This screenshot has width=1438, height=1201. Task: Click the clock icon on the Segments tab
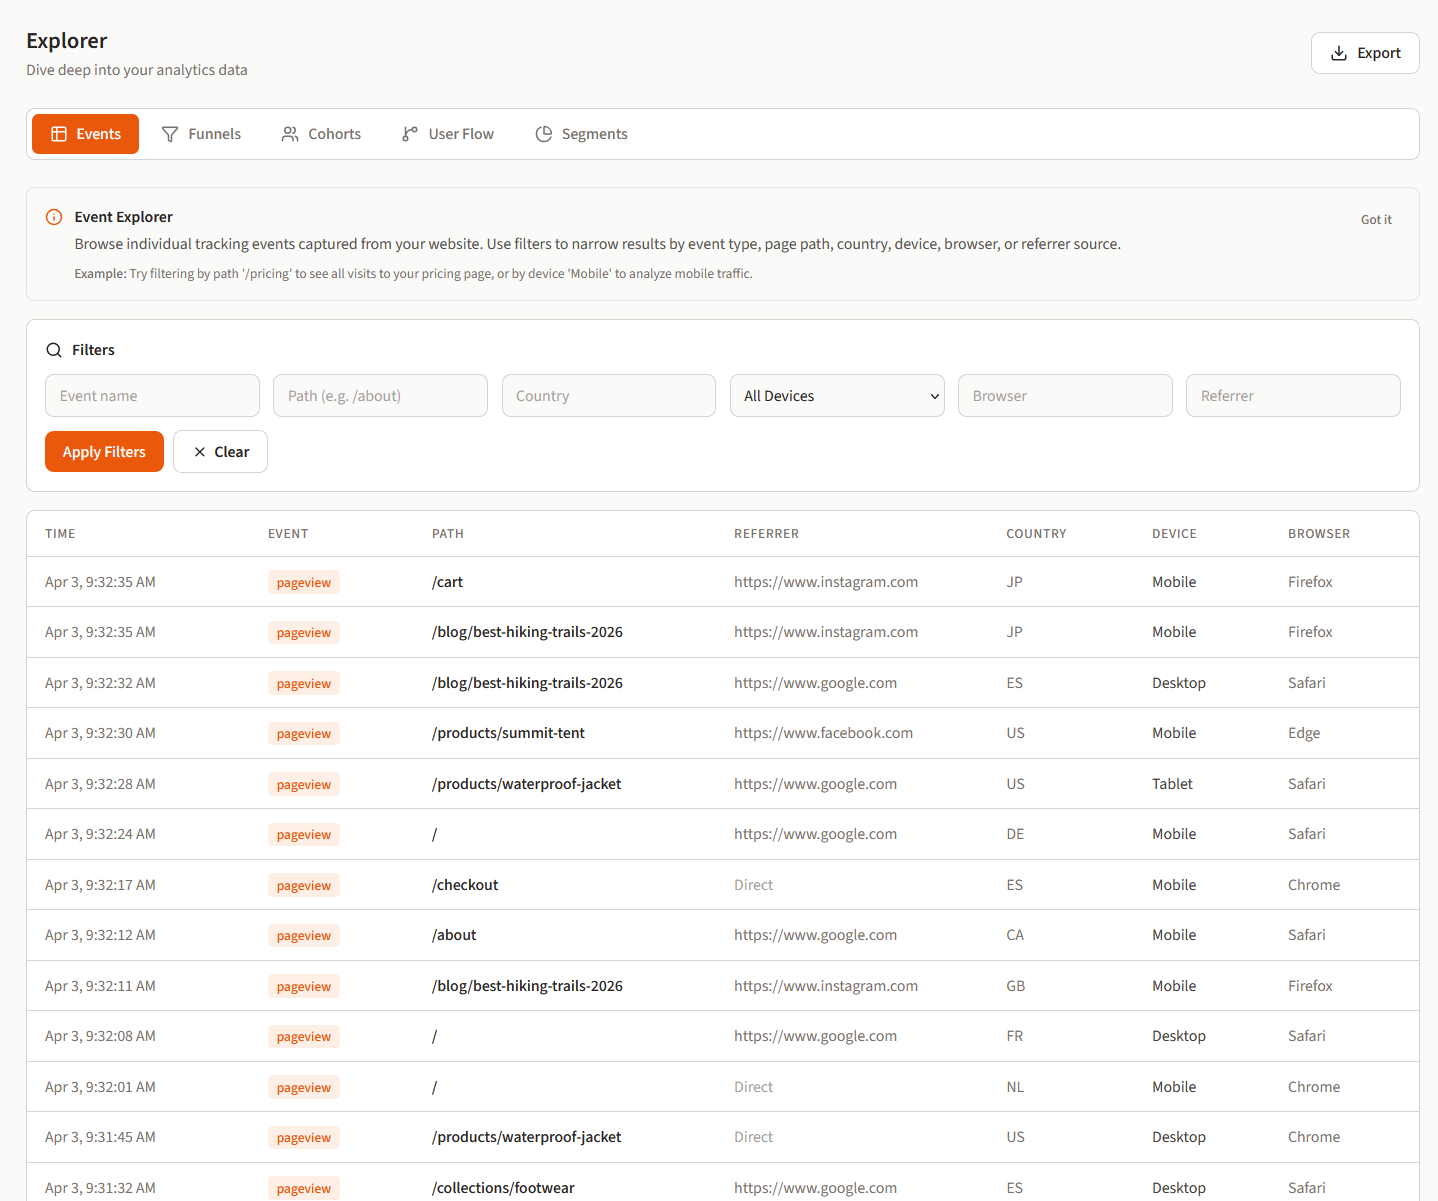pos(543,133)
